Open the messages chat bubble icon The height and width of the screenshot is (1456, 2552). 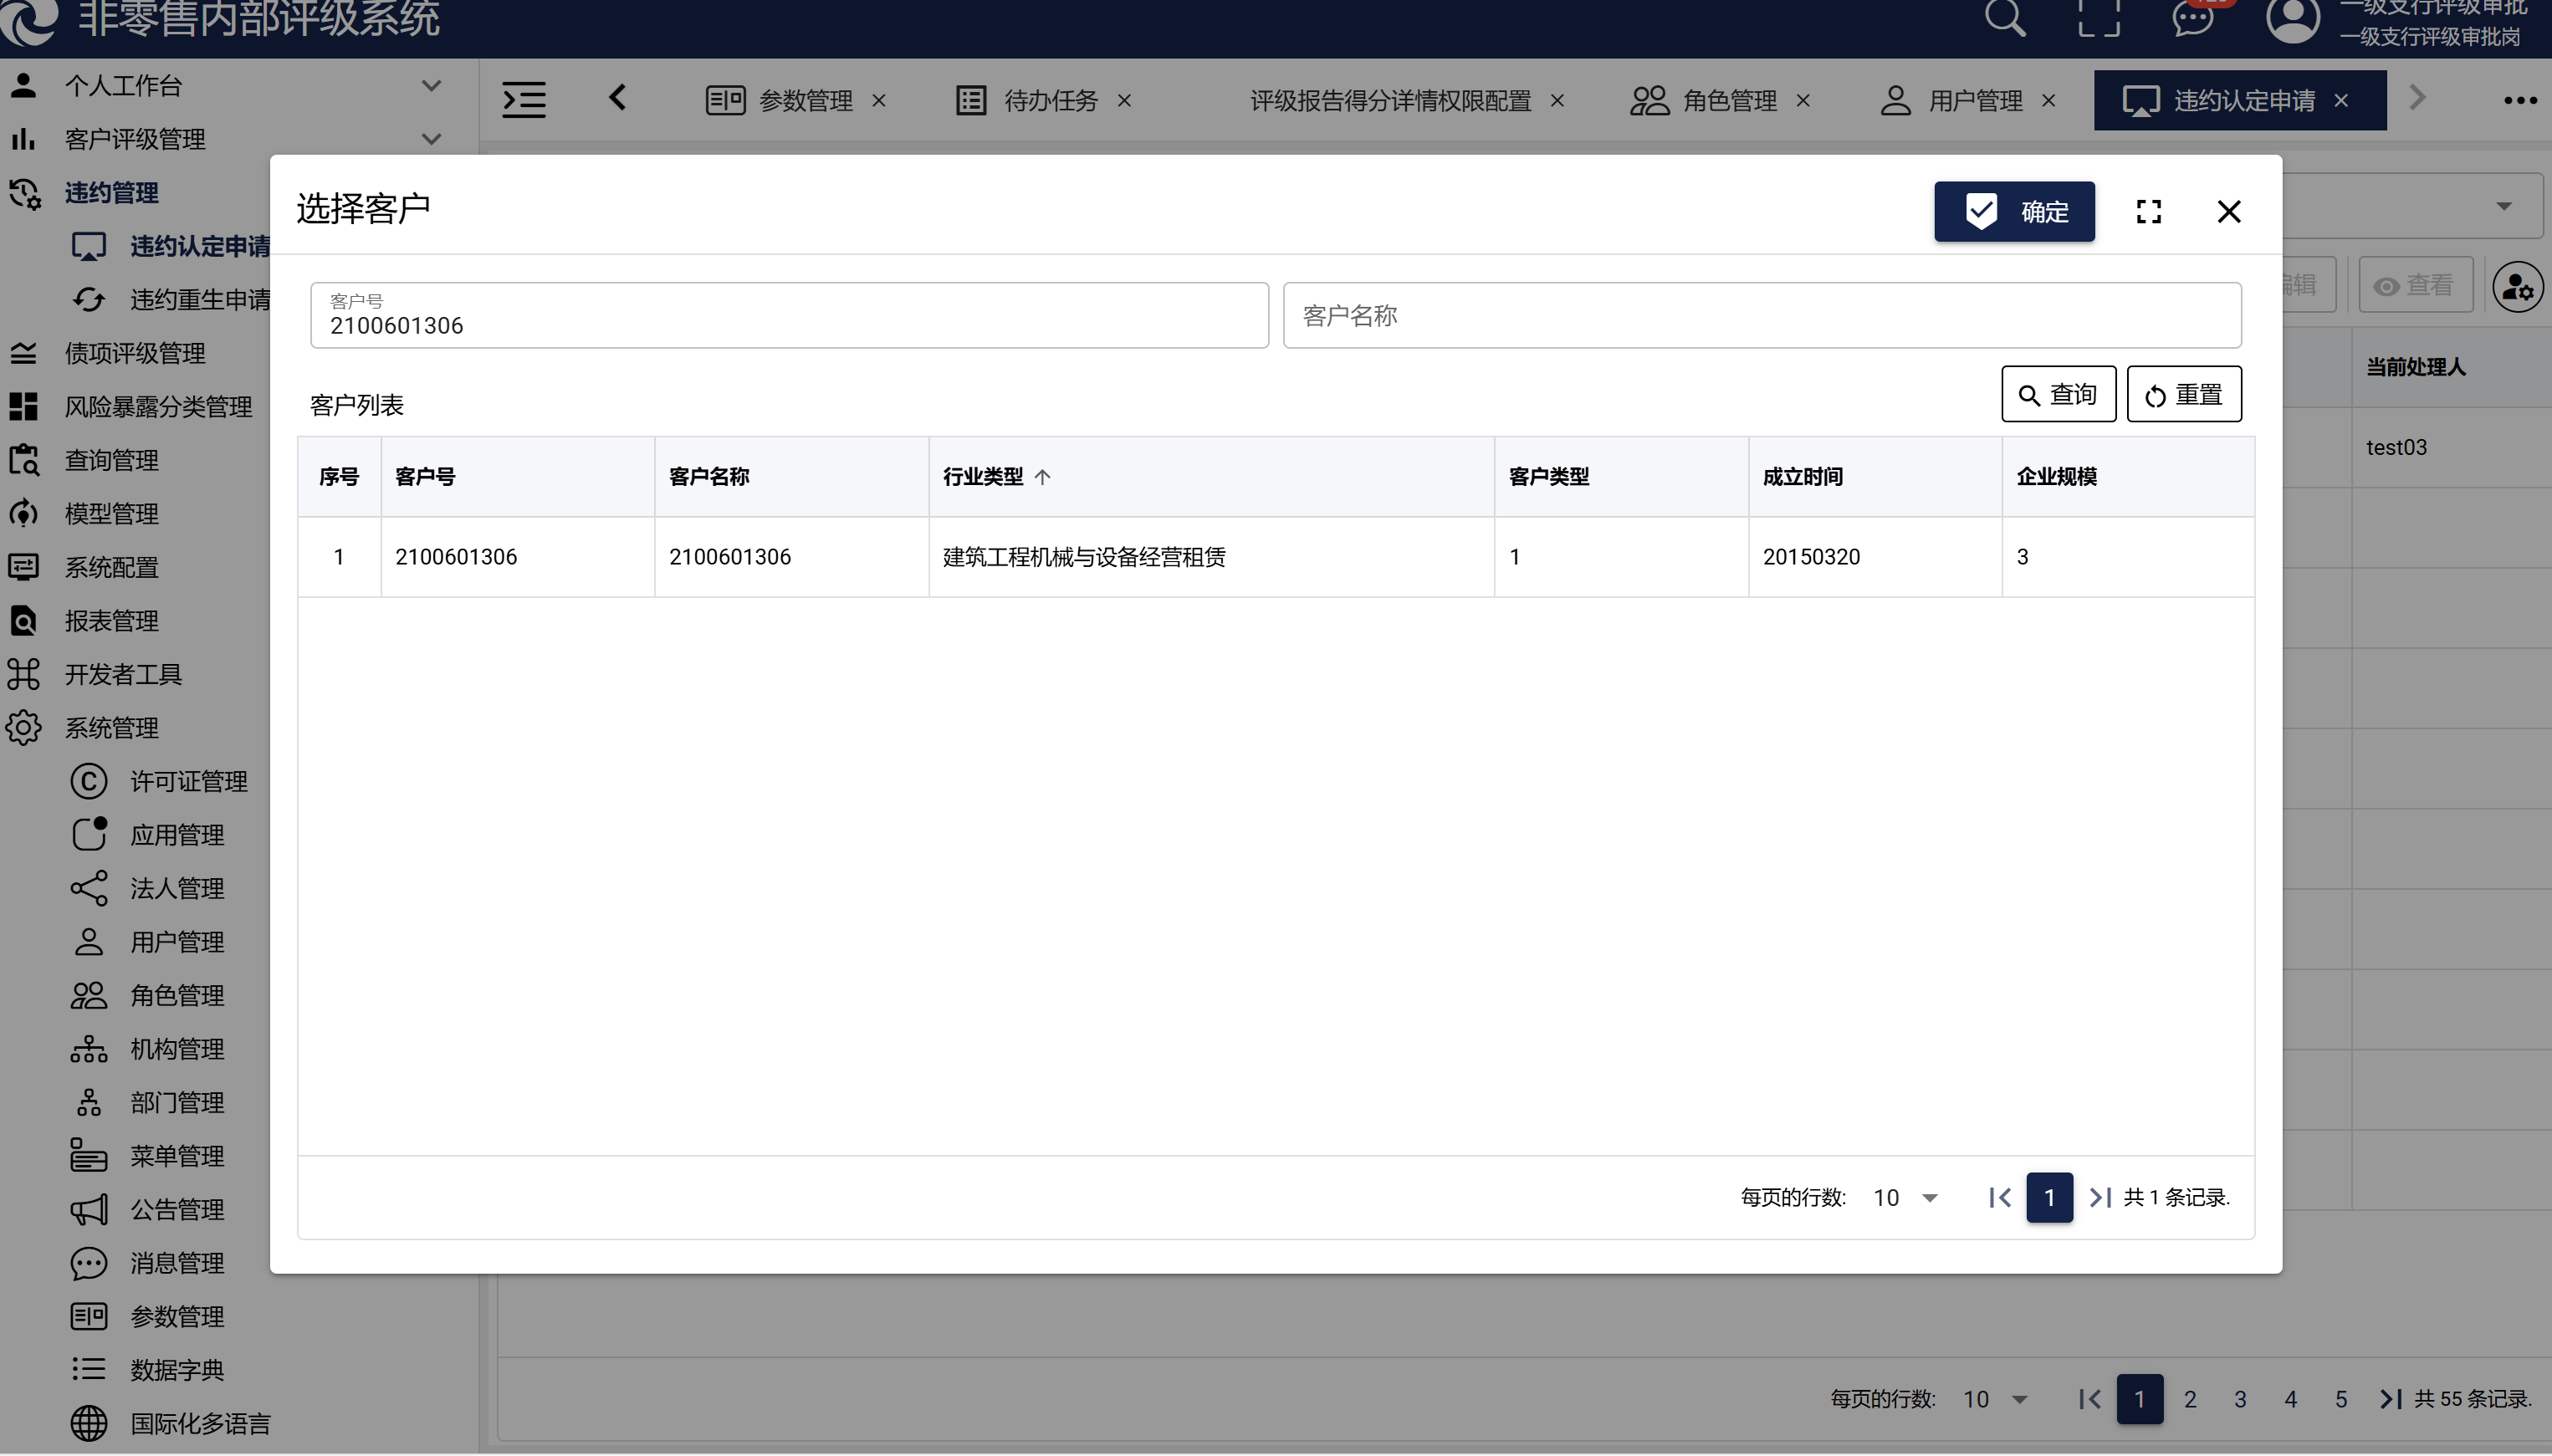pos(2192,18)
